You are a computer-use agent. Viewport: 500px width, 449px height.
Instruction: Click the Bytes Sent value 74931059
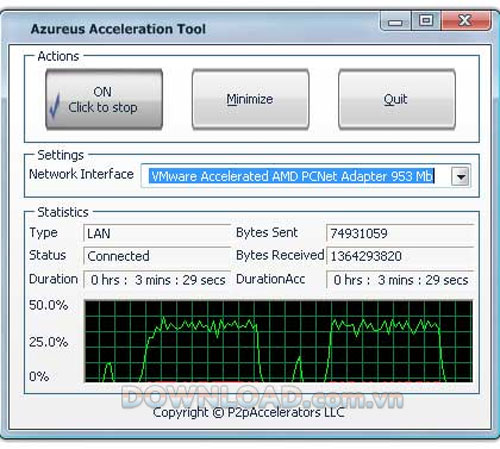pos(400,233)
